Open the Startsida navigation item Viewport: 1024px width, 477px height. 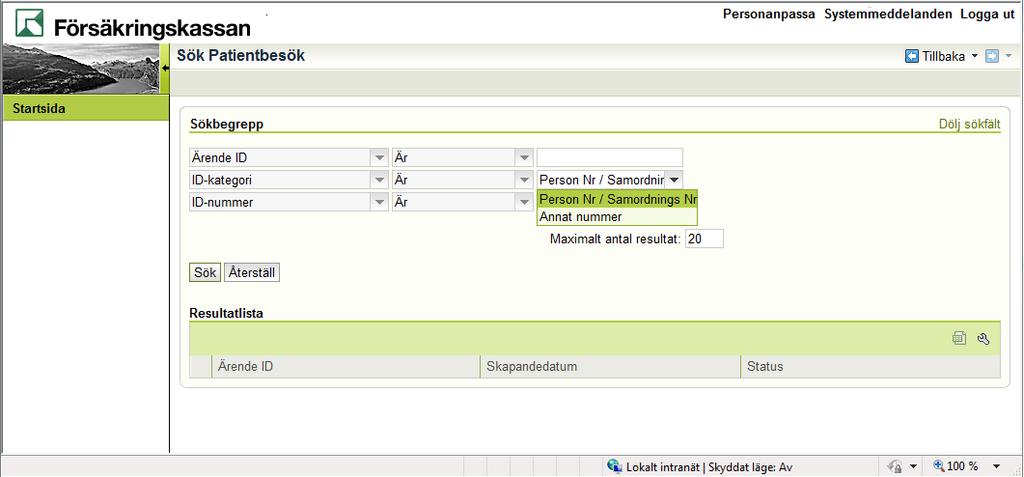(86, 108)
